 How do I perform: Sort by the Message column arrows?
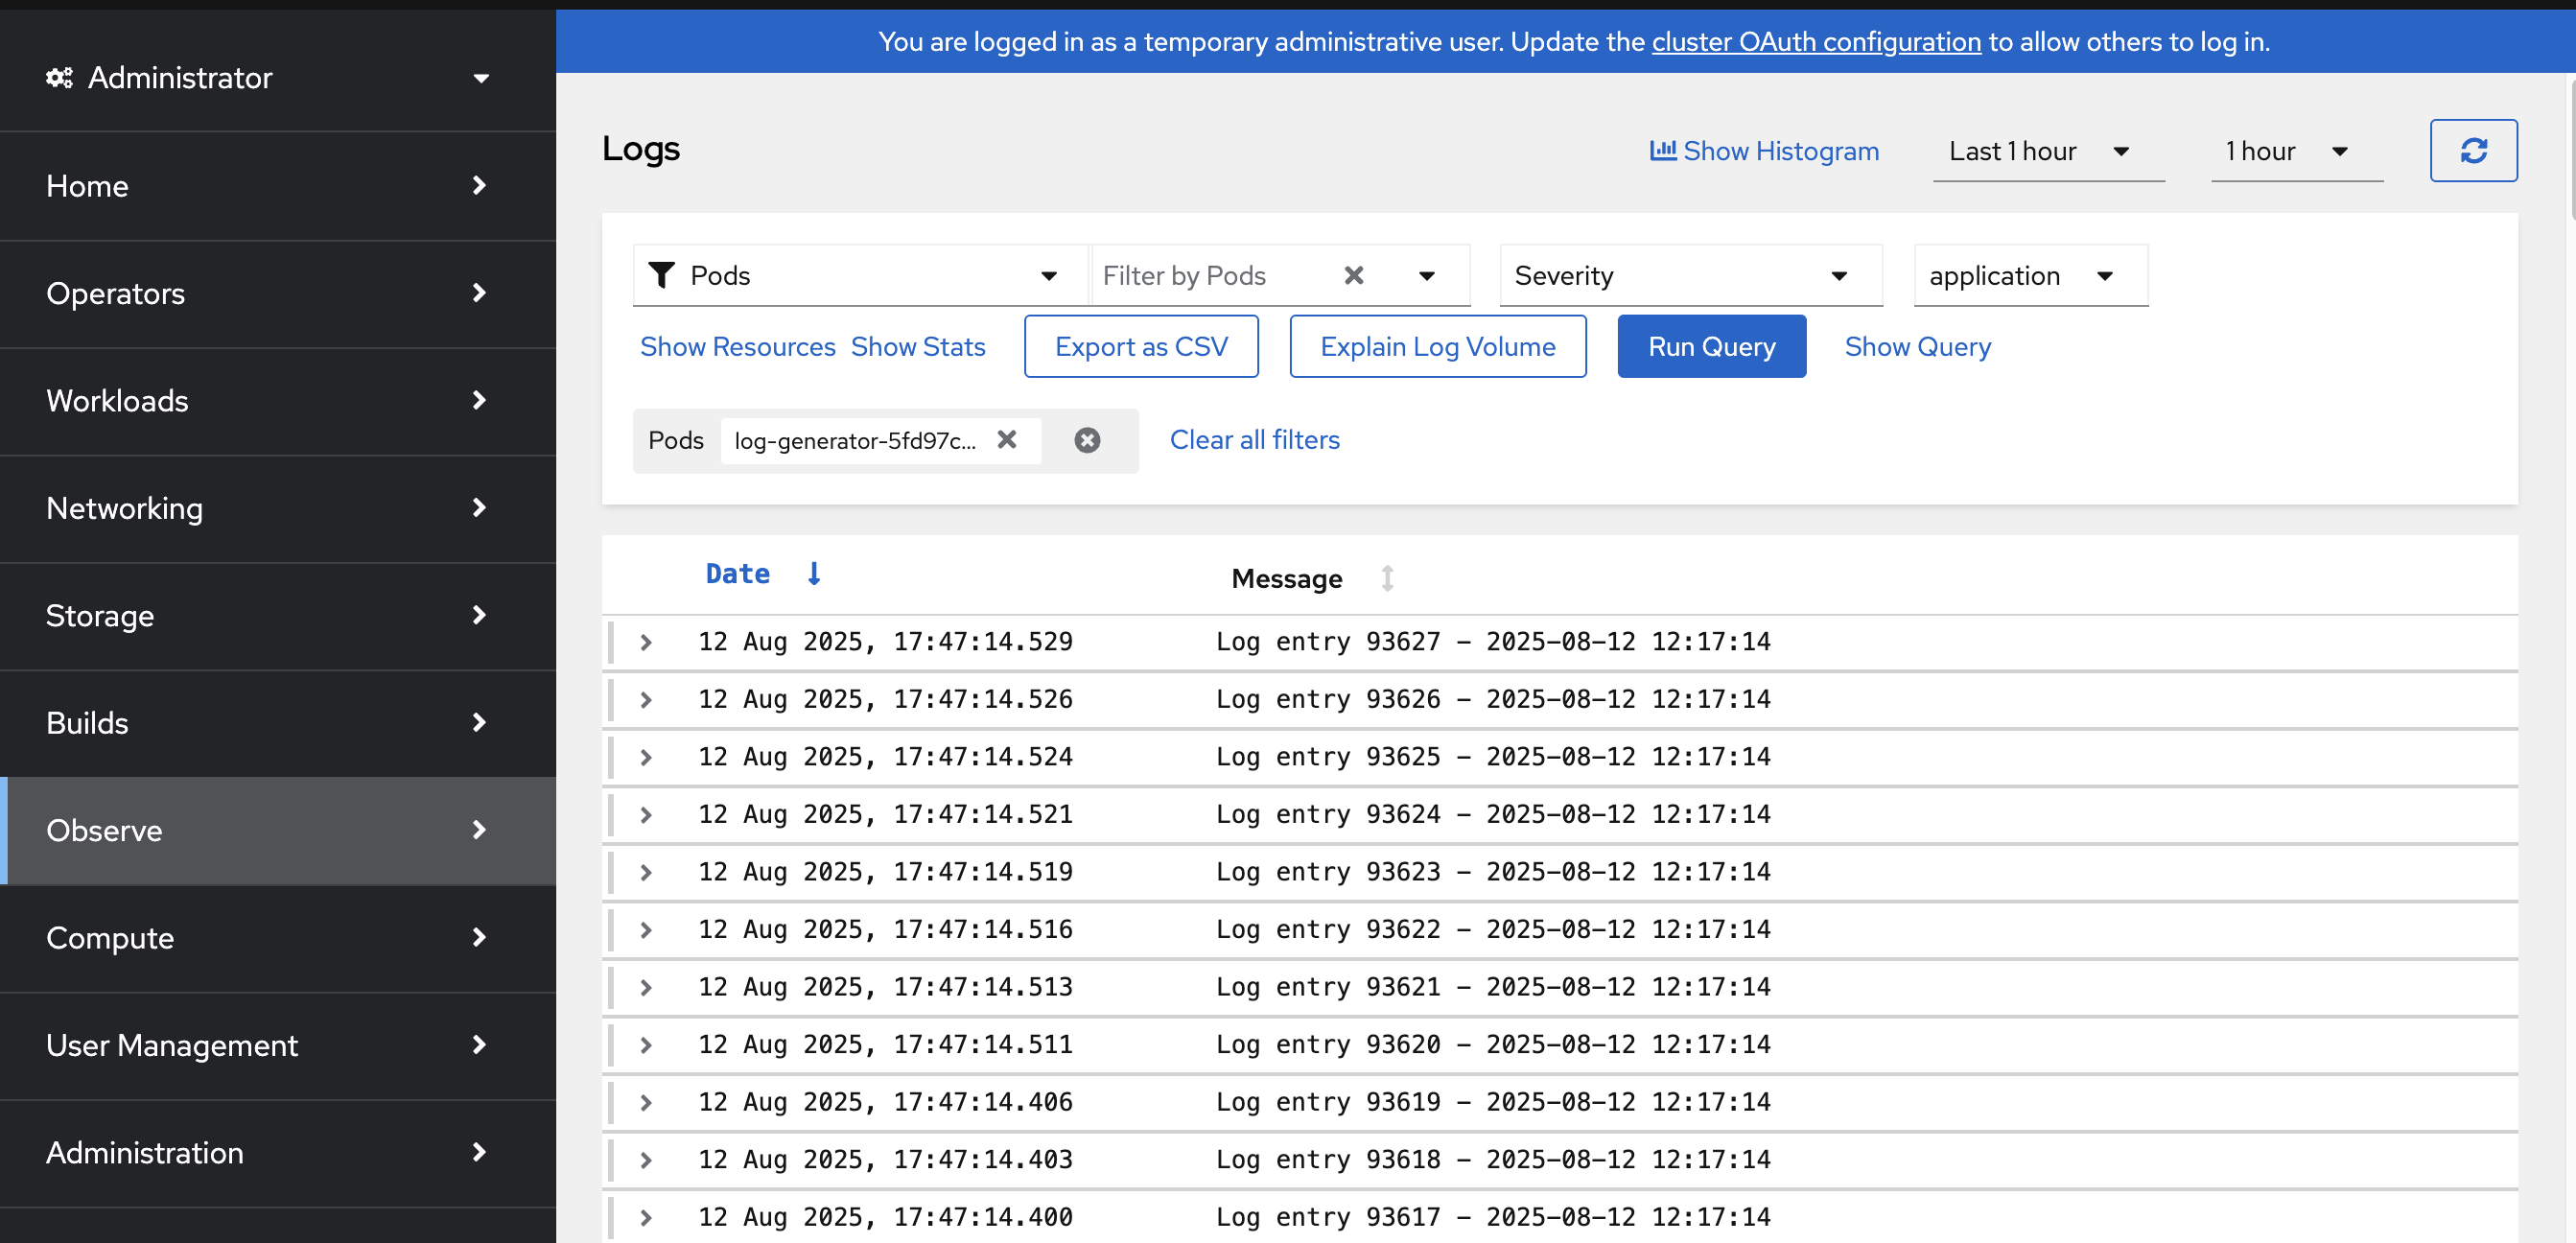click(1387, 578)
